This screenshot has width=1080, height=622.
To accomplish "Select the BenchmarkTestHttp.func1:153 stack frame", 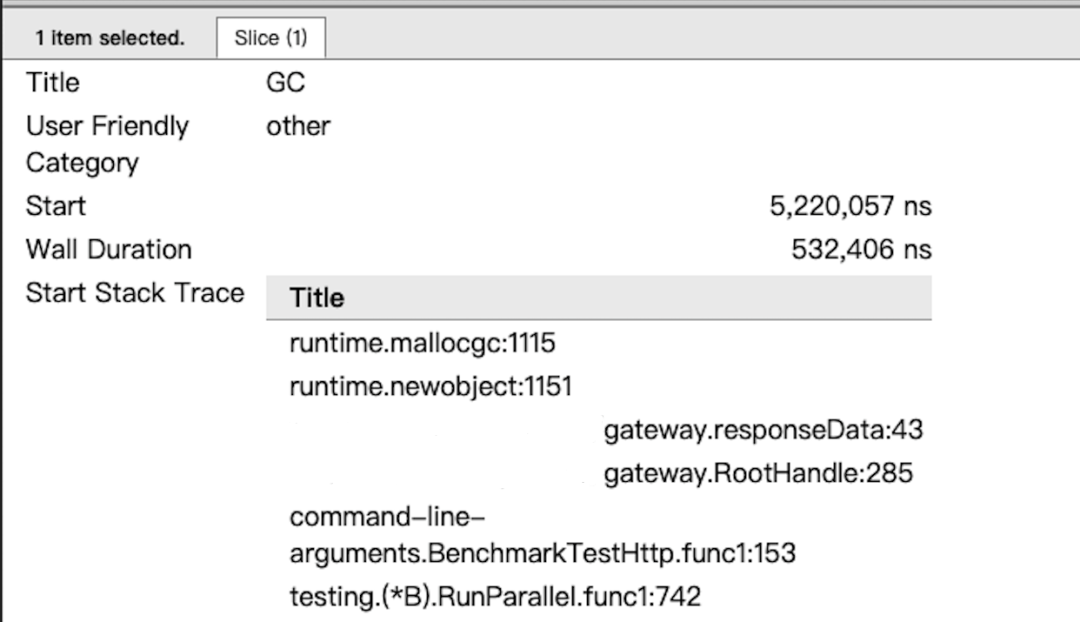I will pos(542,553).
